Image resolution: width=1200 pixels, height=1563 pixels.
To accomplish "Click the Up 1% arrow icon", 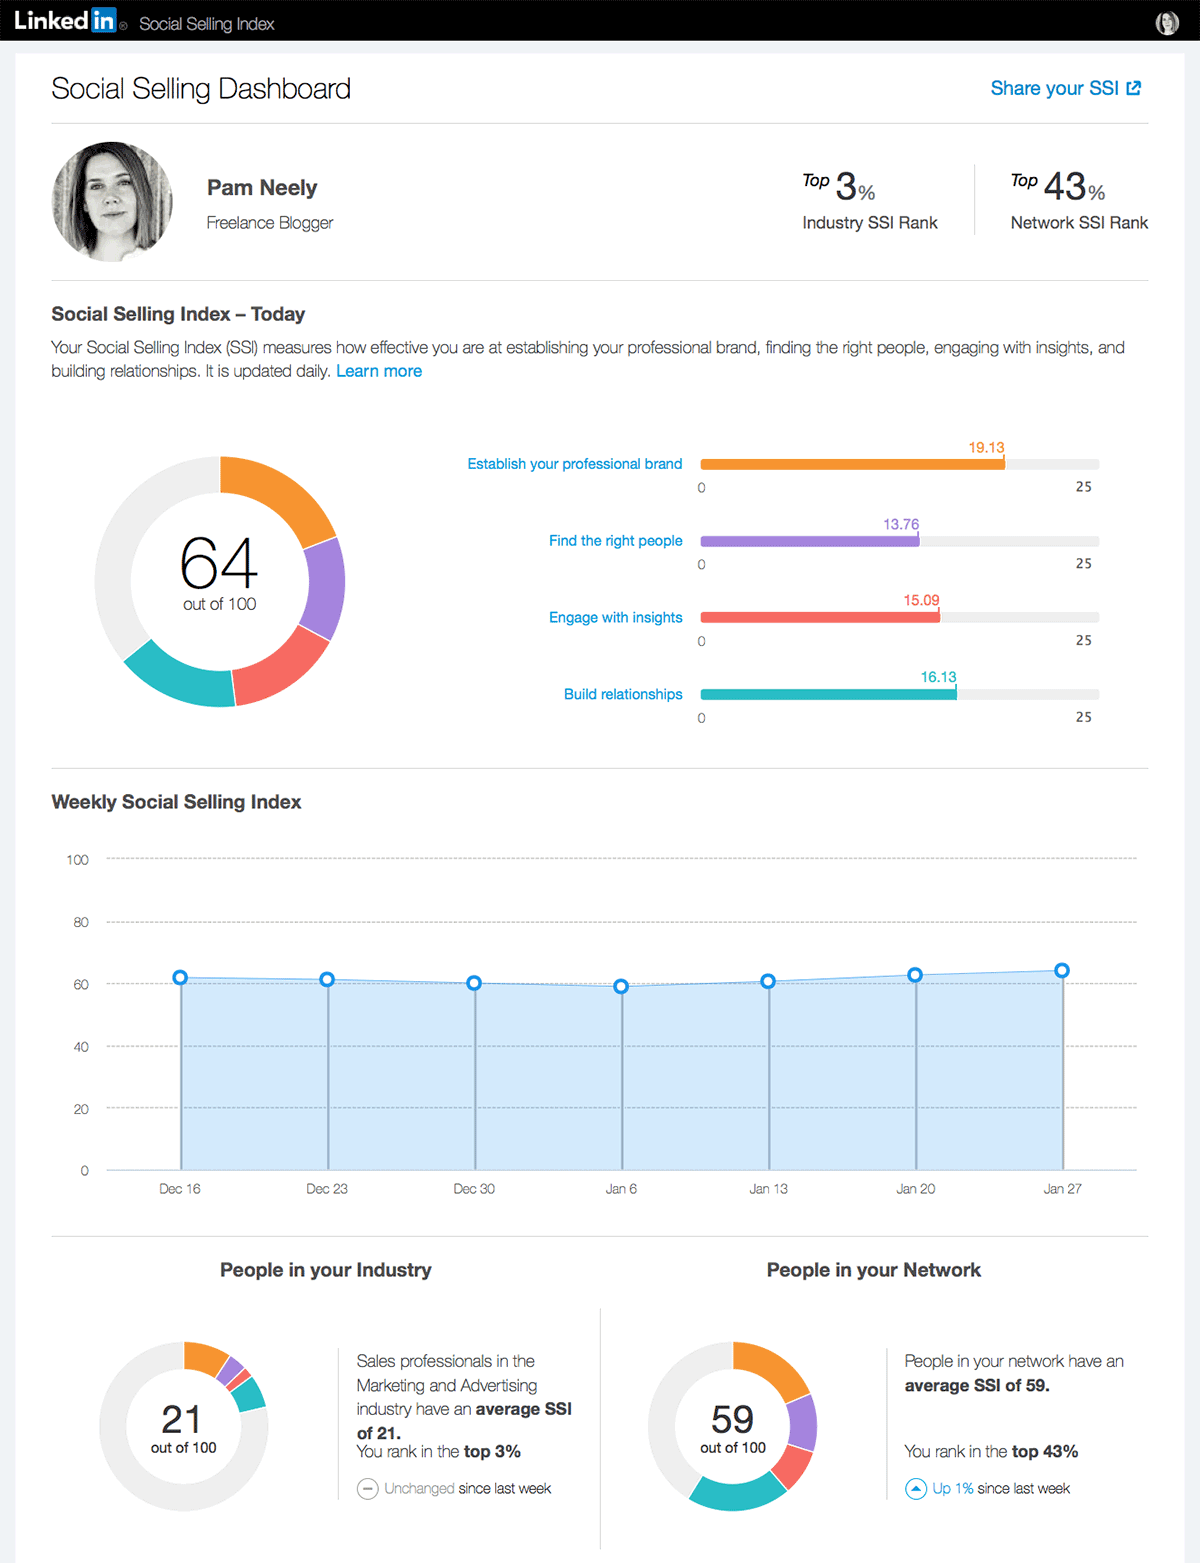I will (x=916, y=1489).
